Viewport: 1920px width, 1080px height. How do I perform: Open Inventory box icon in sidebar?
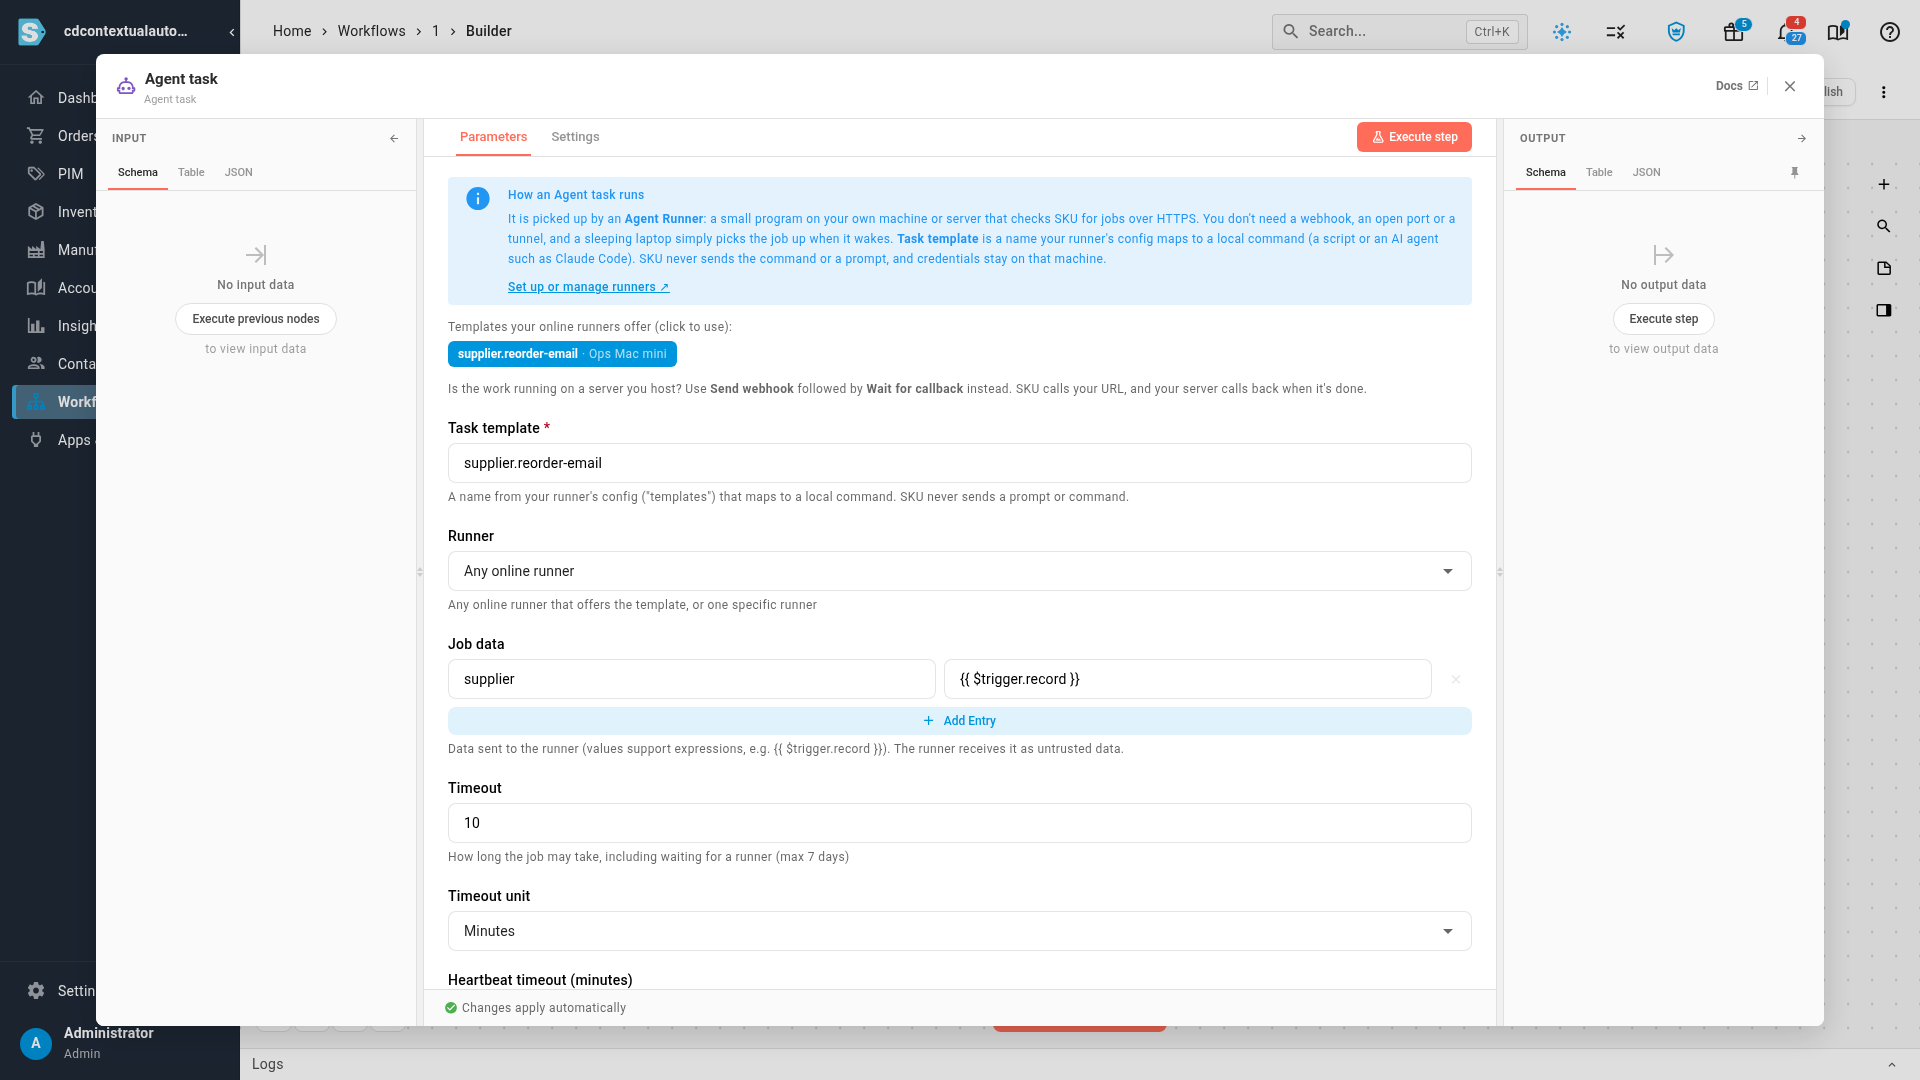click(36, 212)
